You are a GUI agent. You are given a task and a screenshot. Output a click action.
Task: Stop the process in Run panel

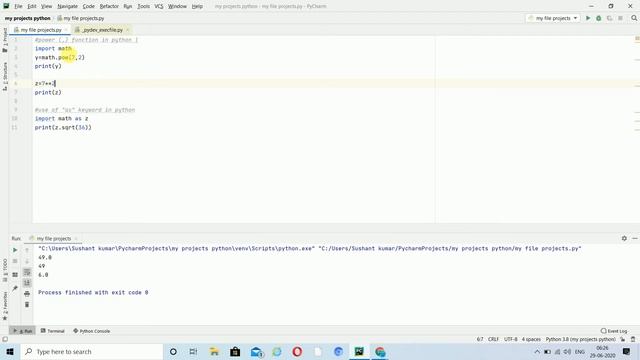[x=15, y=261]
